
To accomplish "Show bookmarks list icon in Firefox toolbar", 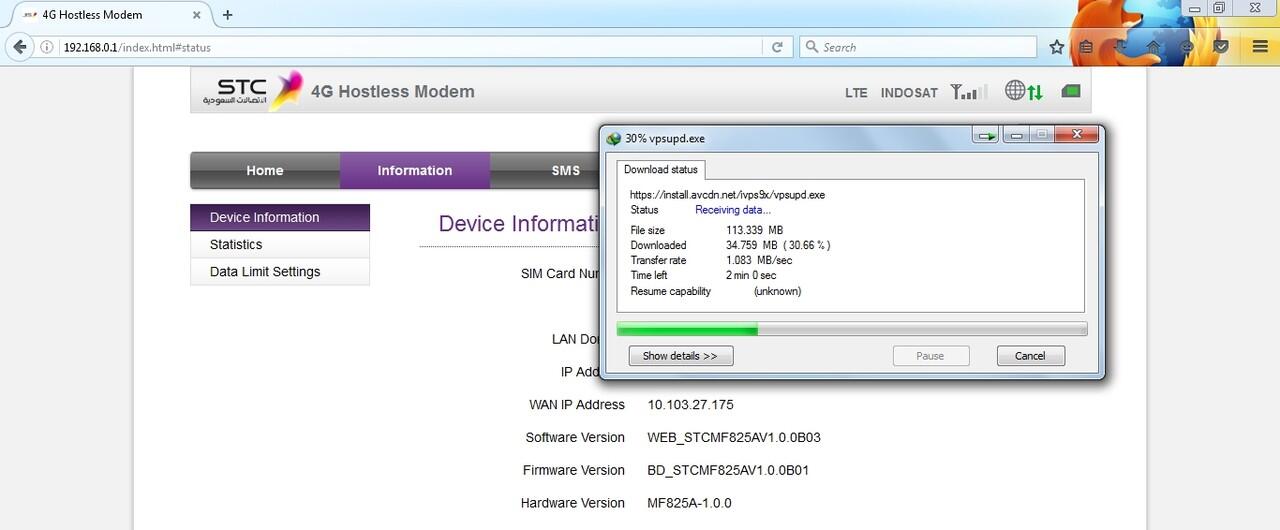I will [1086, 47].
